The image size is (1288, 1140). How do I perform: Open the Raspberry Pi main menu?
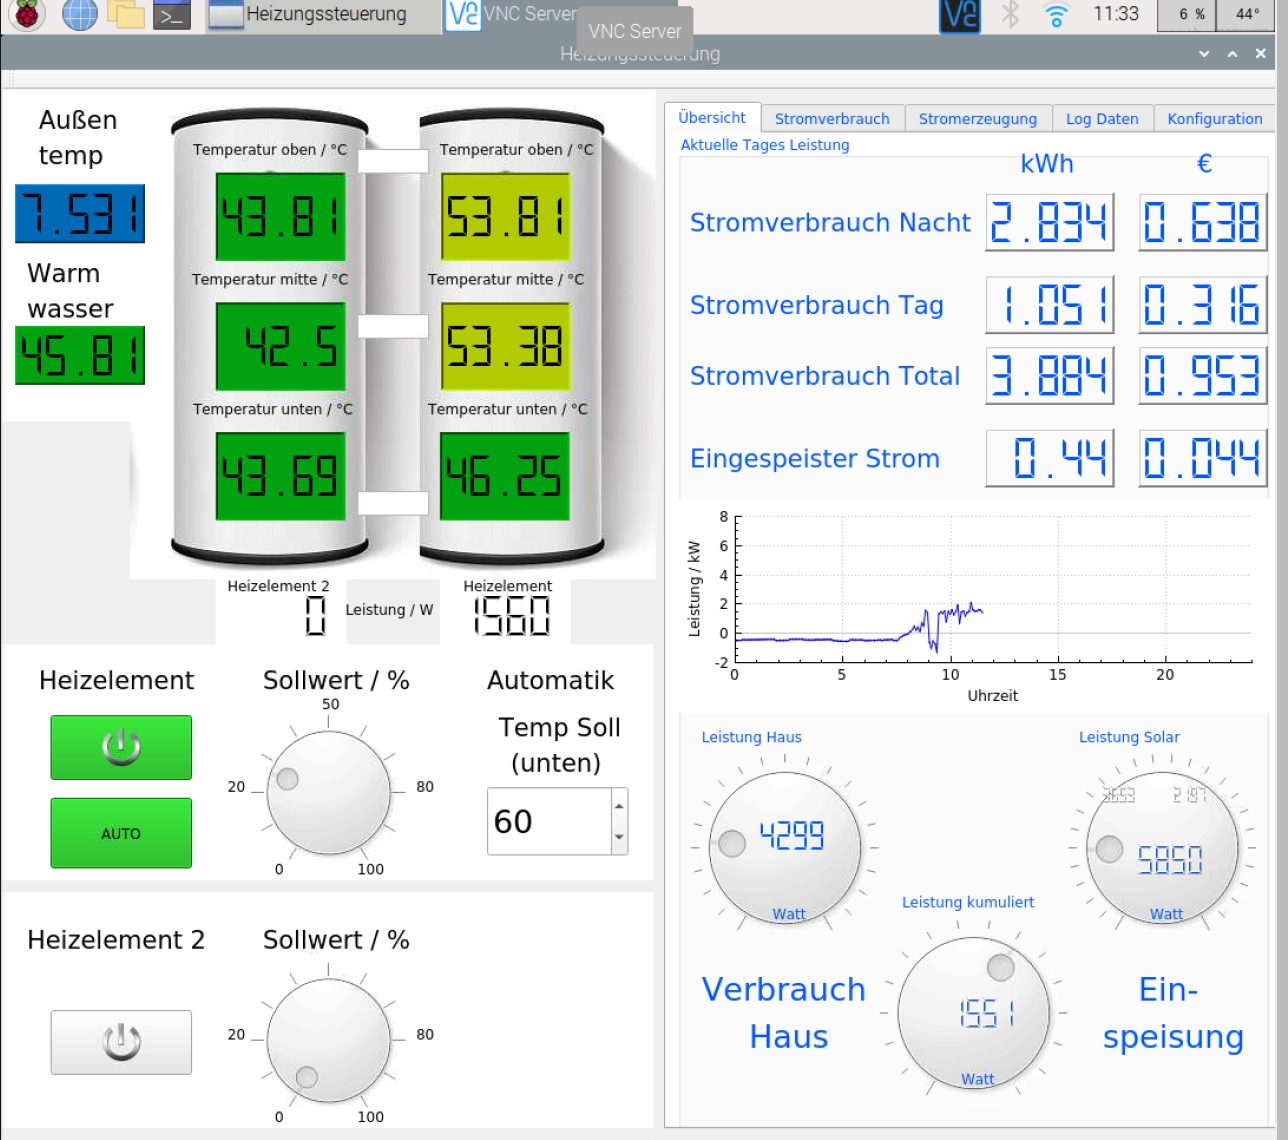coord(27,14)
